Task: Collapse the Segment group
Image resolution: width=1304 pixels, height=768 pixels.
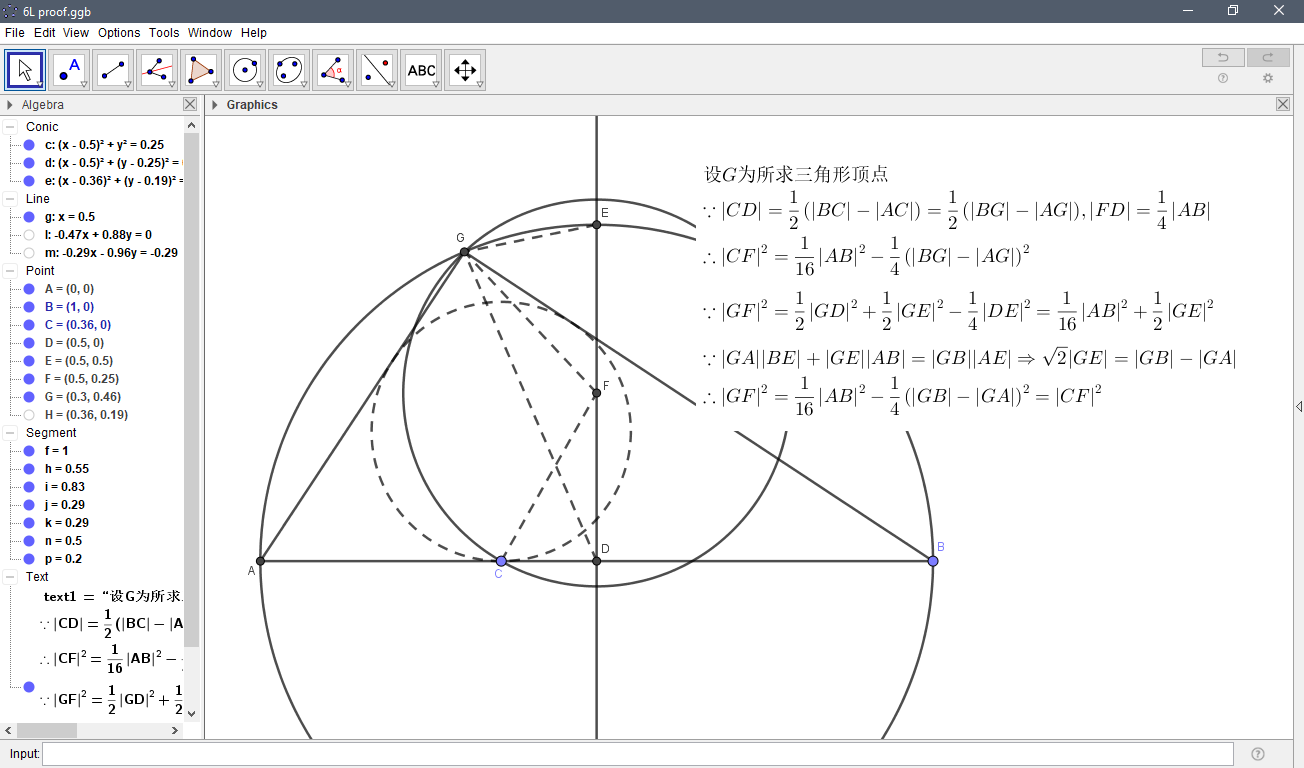Action: click(x=10, y=433)
